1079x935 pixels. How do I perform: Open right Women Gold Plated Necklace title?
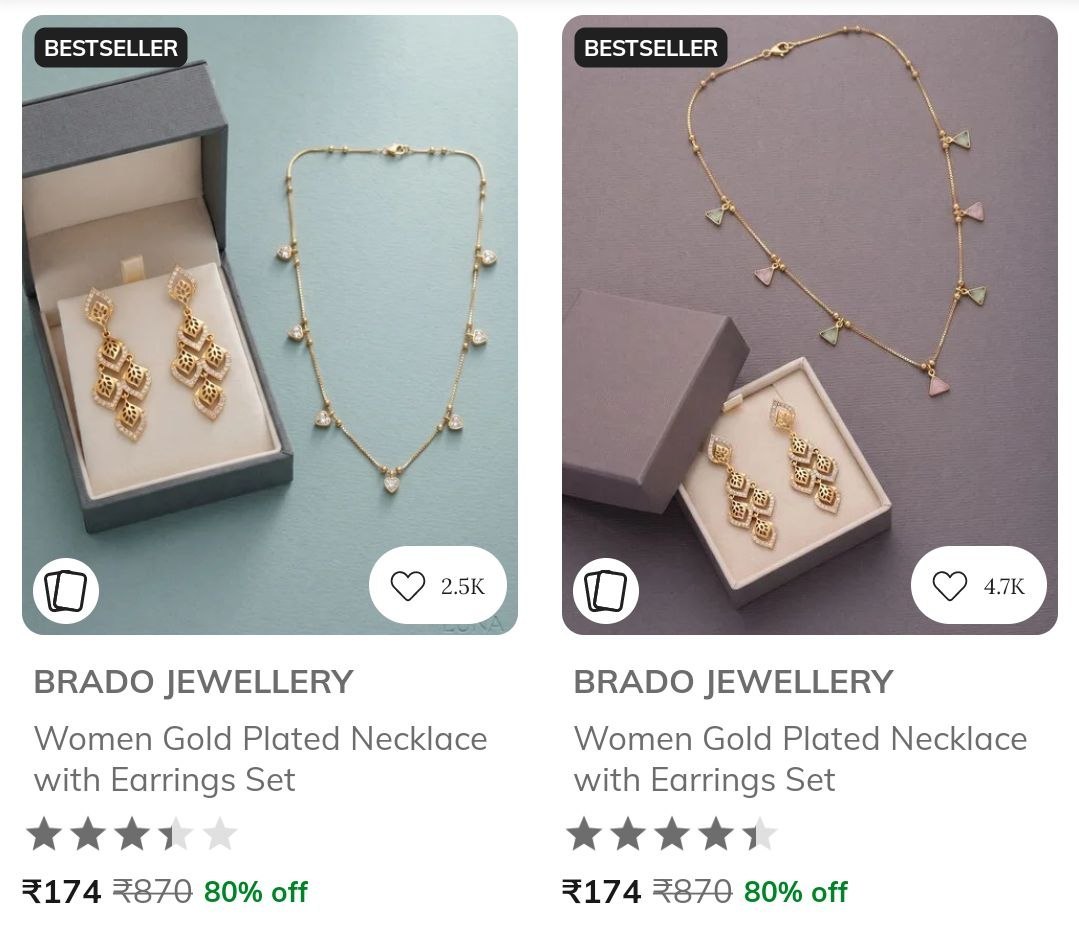(x=801, y=760)
